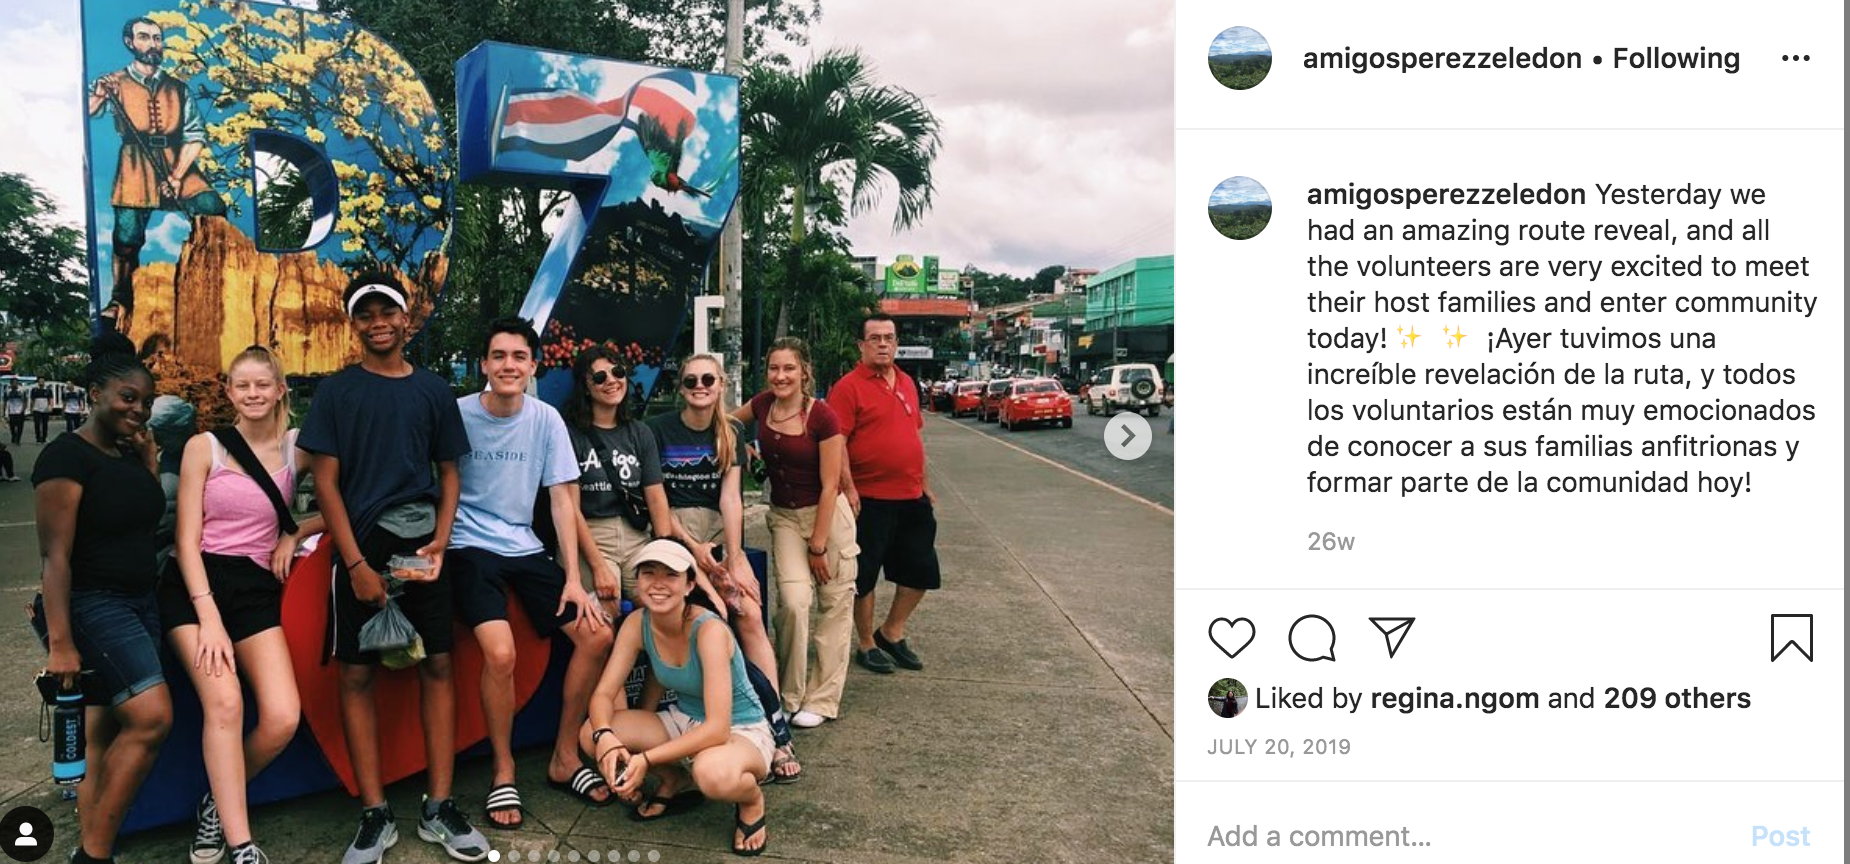Open amigosperezzeledon username in caption
This screenshot has height=864, width=1850.
[1446, 194]
